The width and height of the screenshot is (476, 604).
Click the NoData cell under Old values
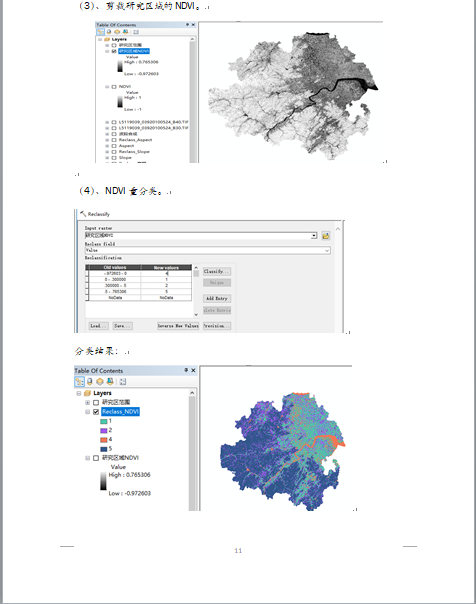tap(115, 298)
